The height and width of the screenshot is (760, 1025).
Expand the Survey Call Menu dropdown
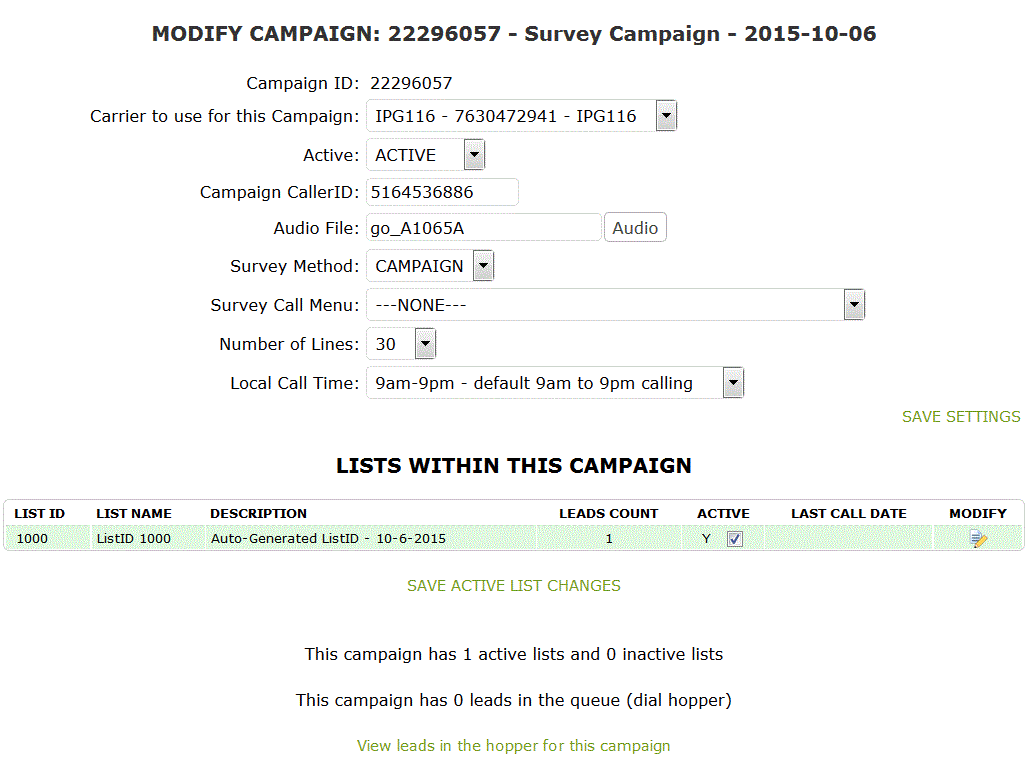[615, 305]
